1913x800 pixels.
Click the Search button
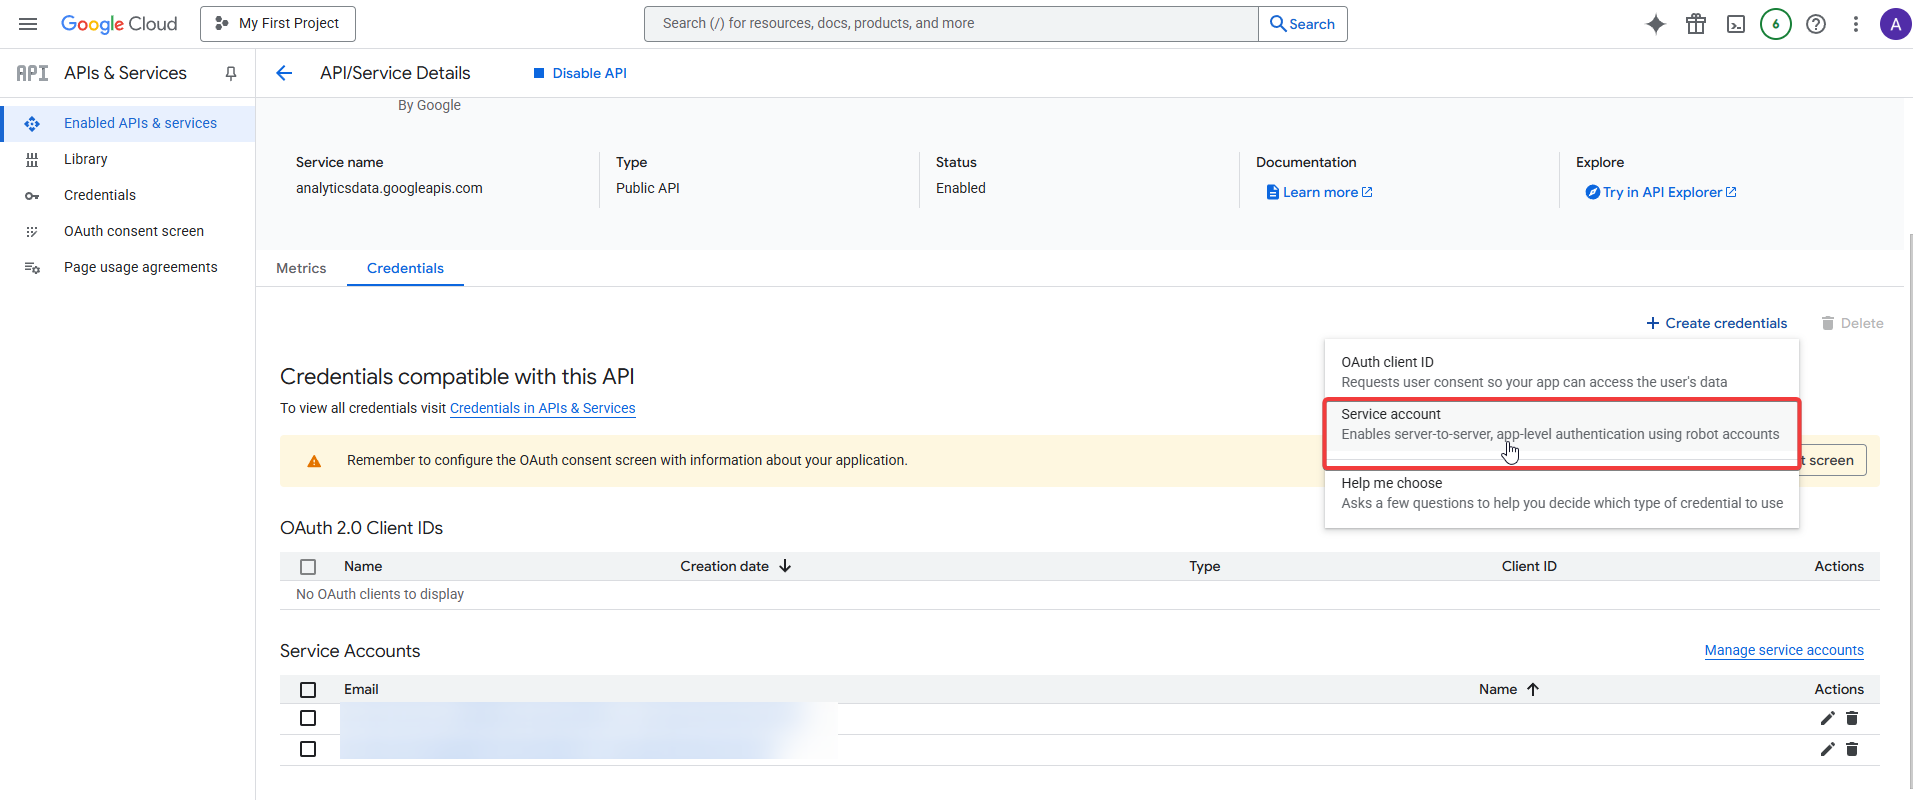coord(1303,24)
